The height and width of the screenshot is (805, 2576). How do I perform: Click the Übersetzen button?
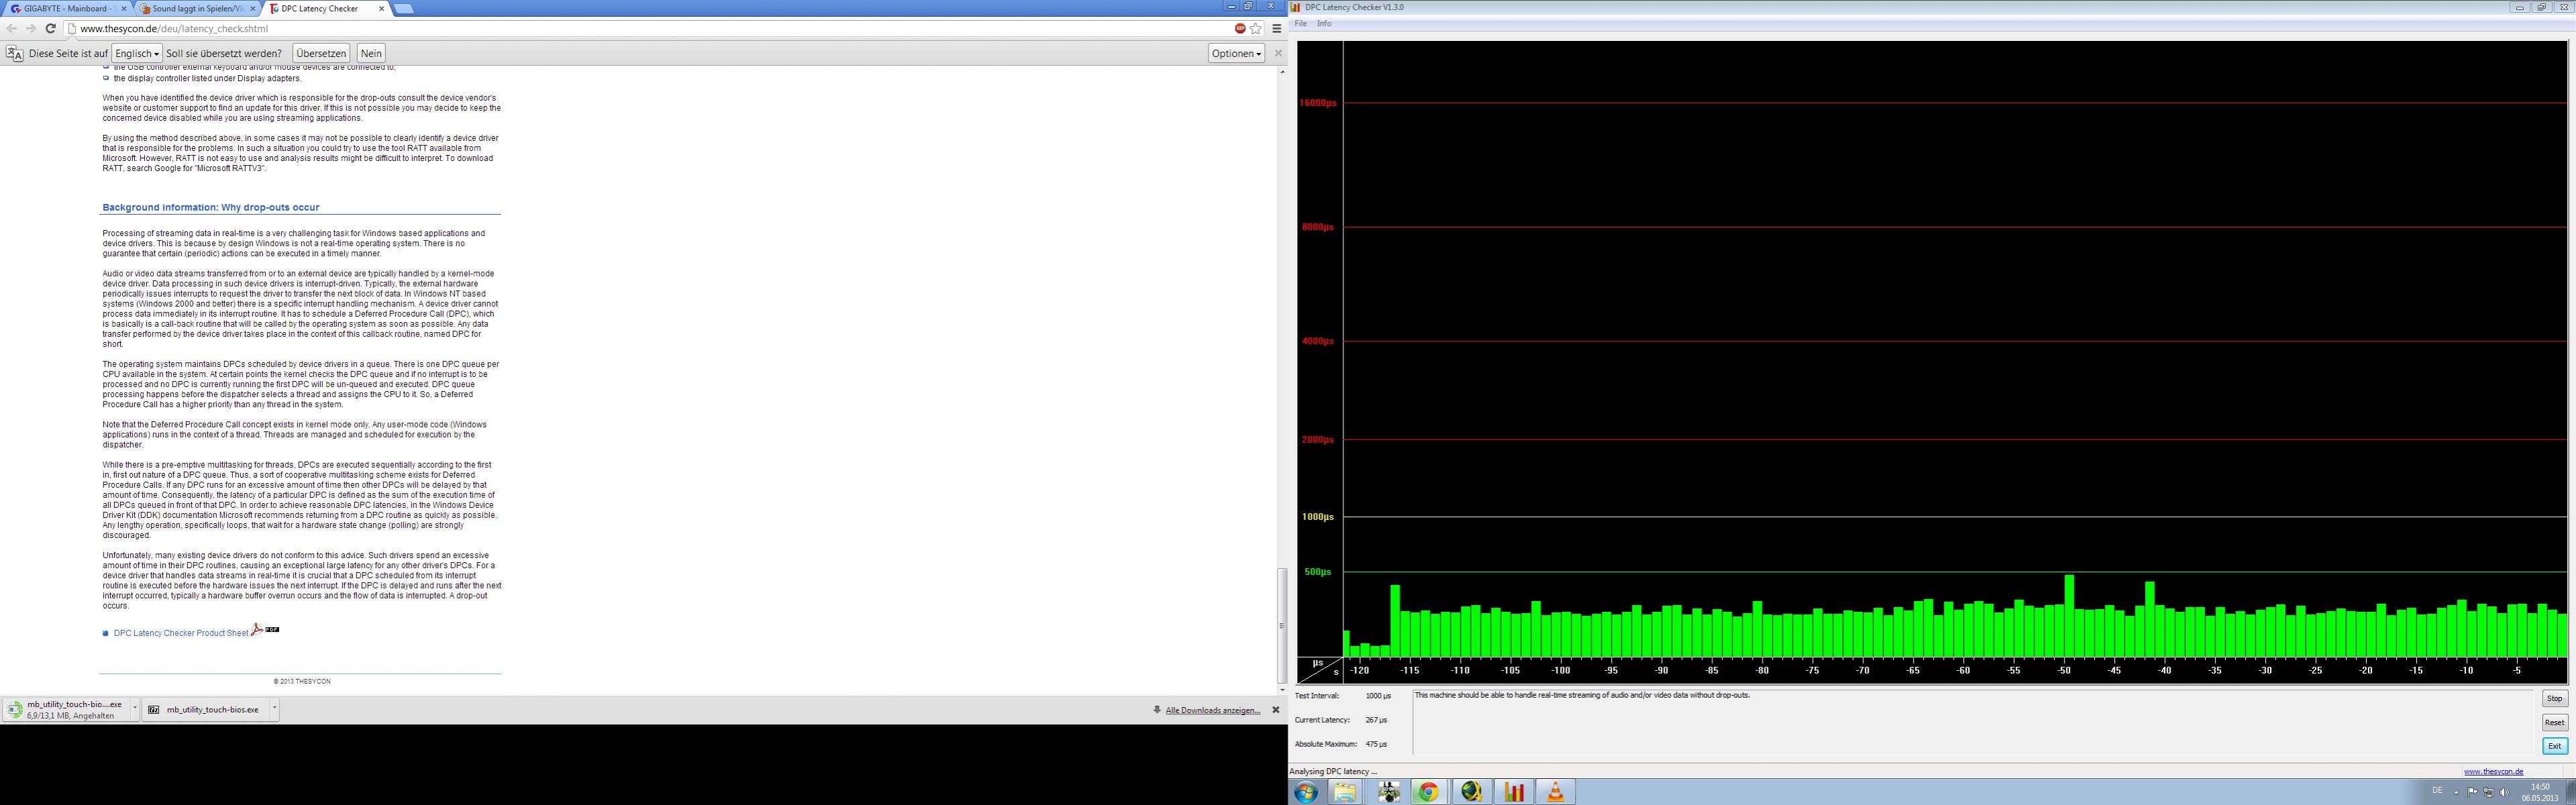[321, 54]
